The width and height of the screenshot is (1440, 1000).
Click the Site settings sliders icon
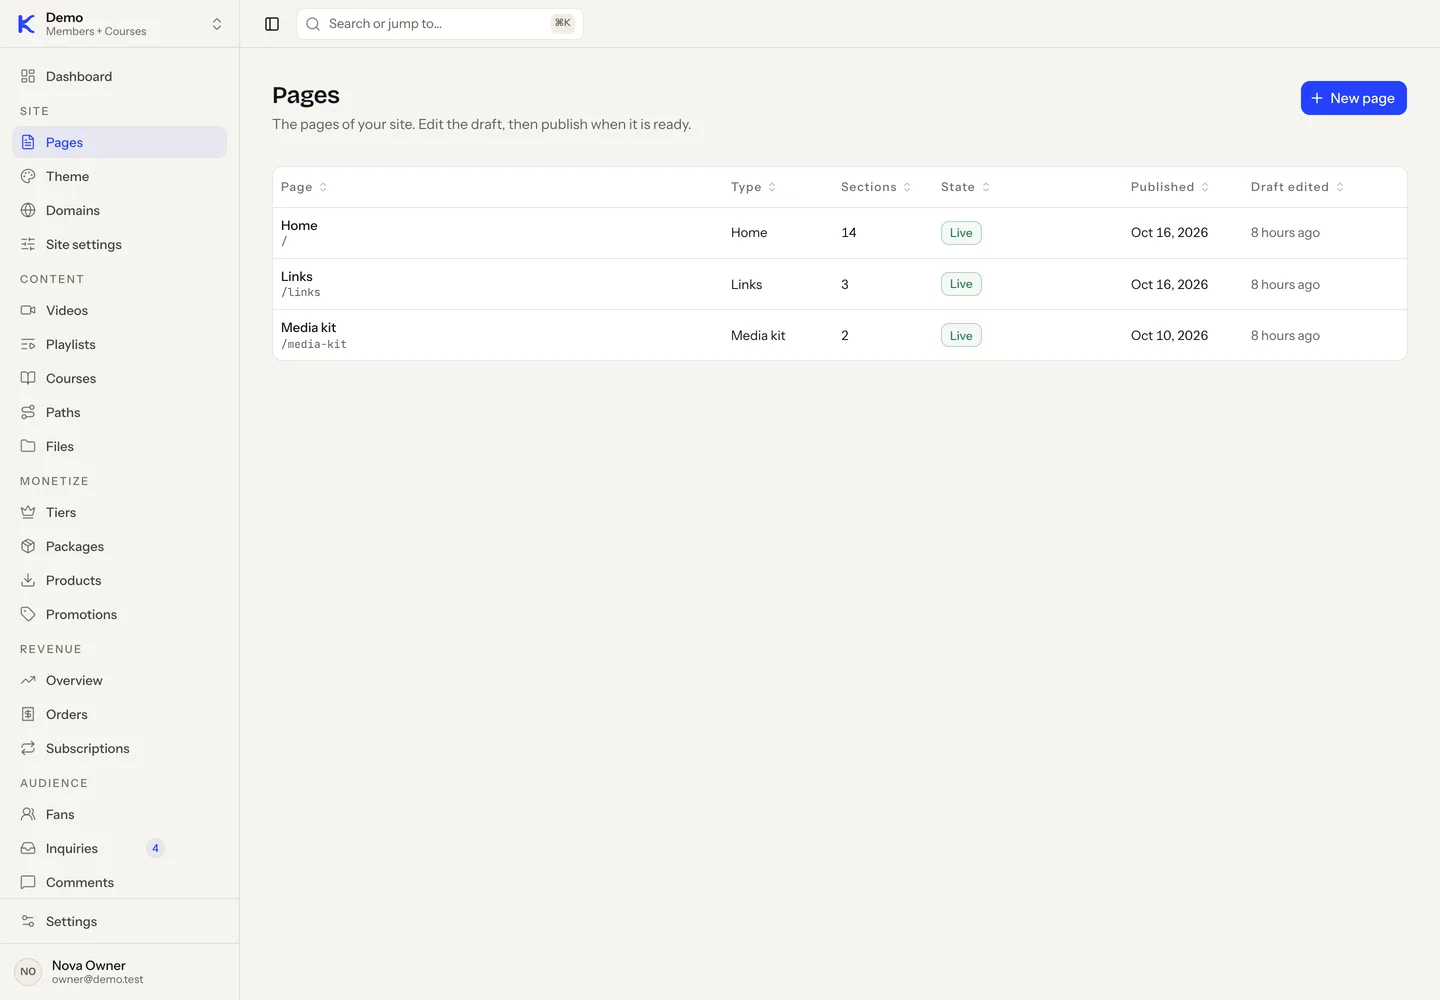coord(28,244)
